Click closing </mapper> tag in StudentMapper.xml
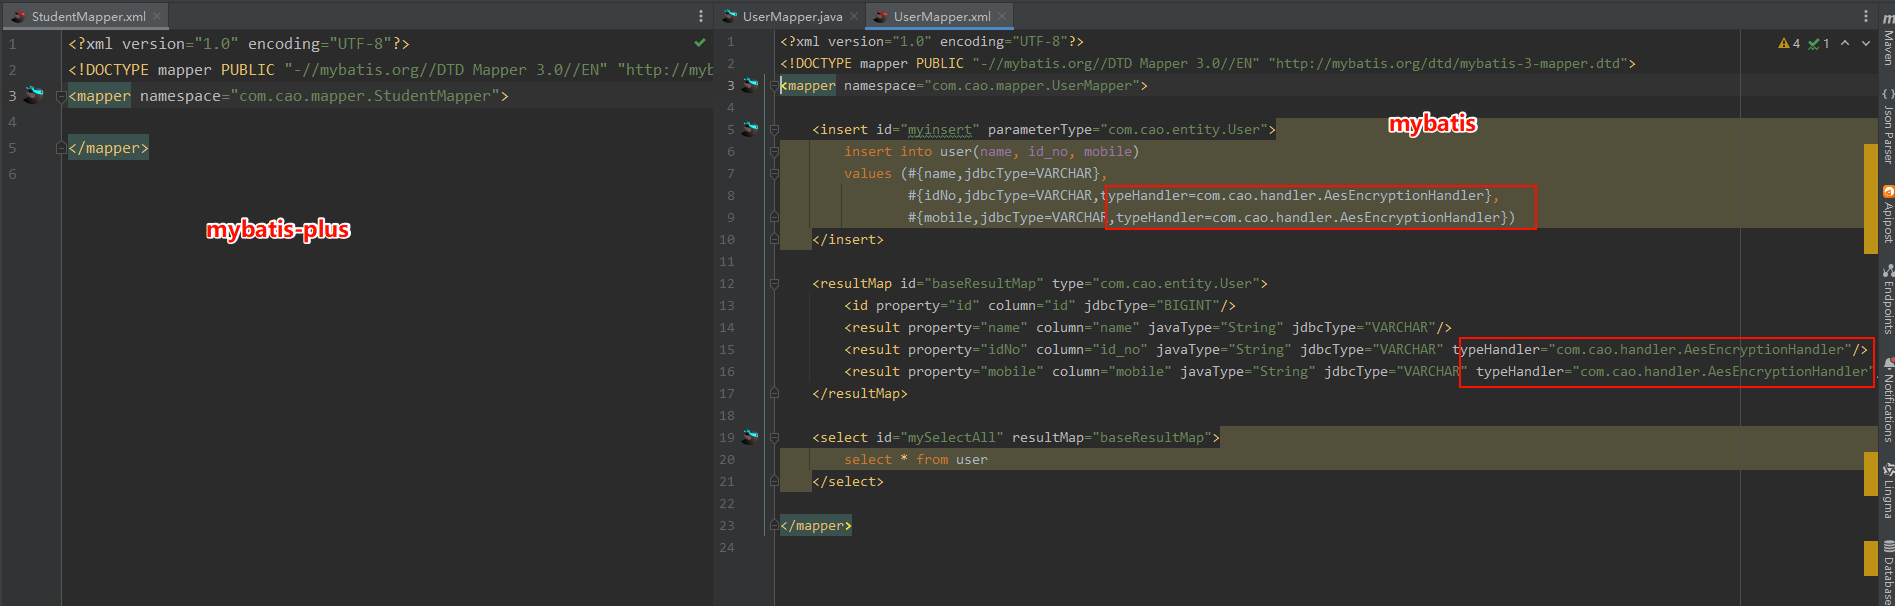 tap(108, 148)
